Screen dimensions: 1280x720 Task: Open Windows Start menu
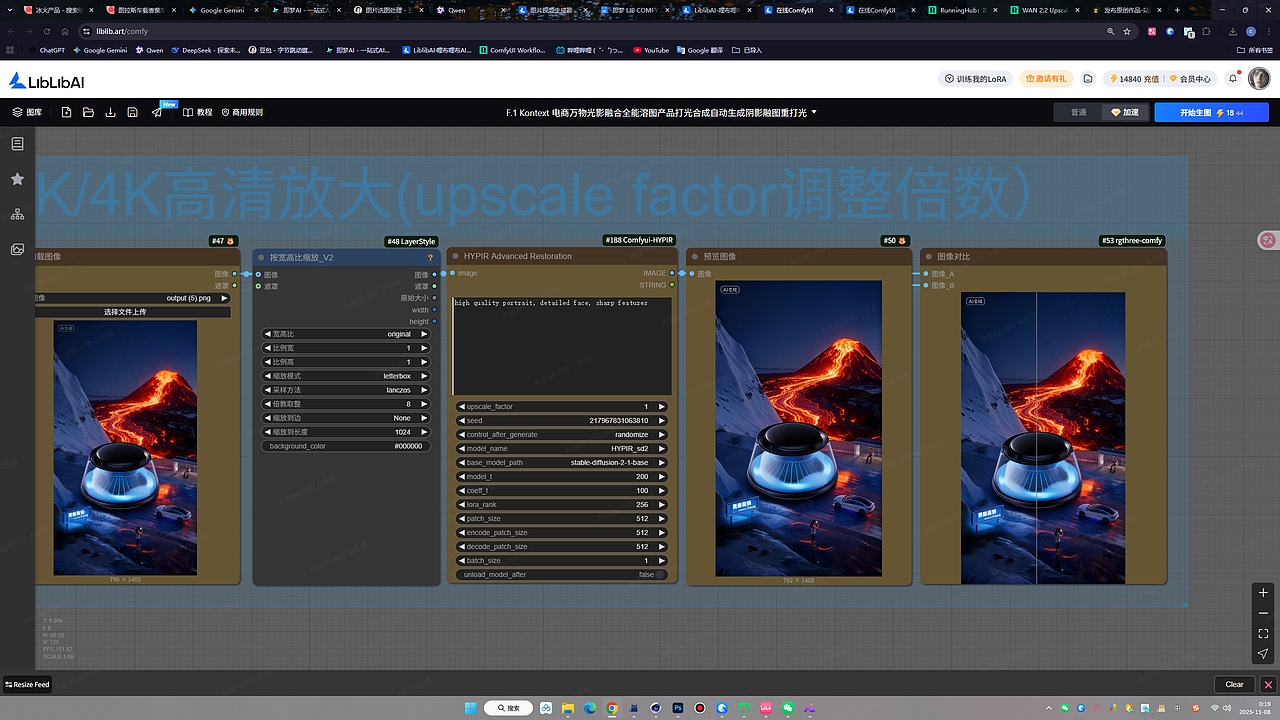click(x=470, y=708)
